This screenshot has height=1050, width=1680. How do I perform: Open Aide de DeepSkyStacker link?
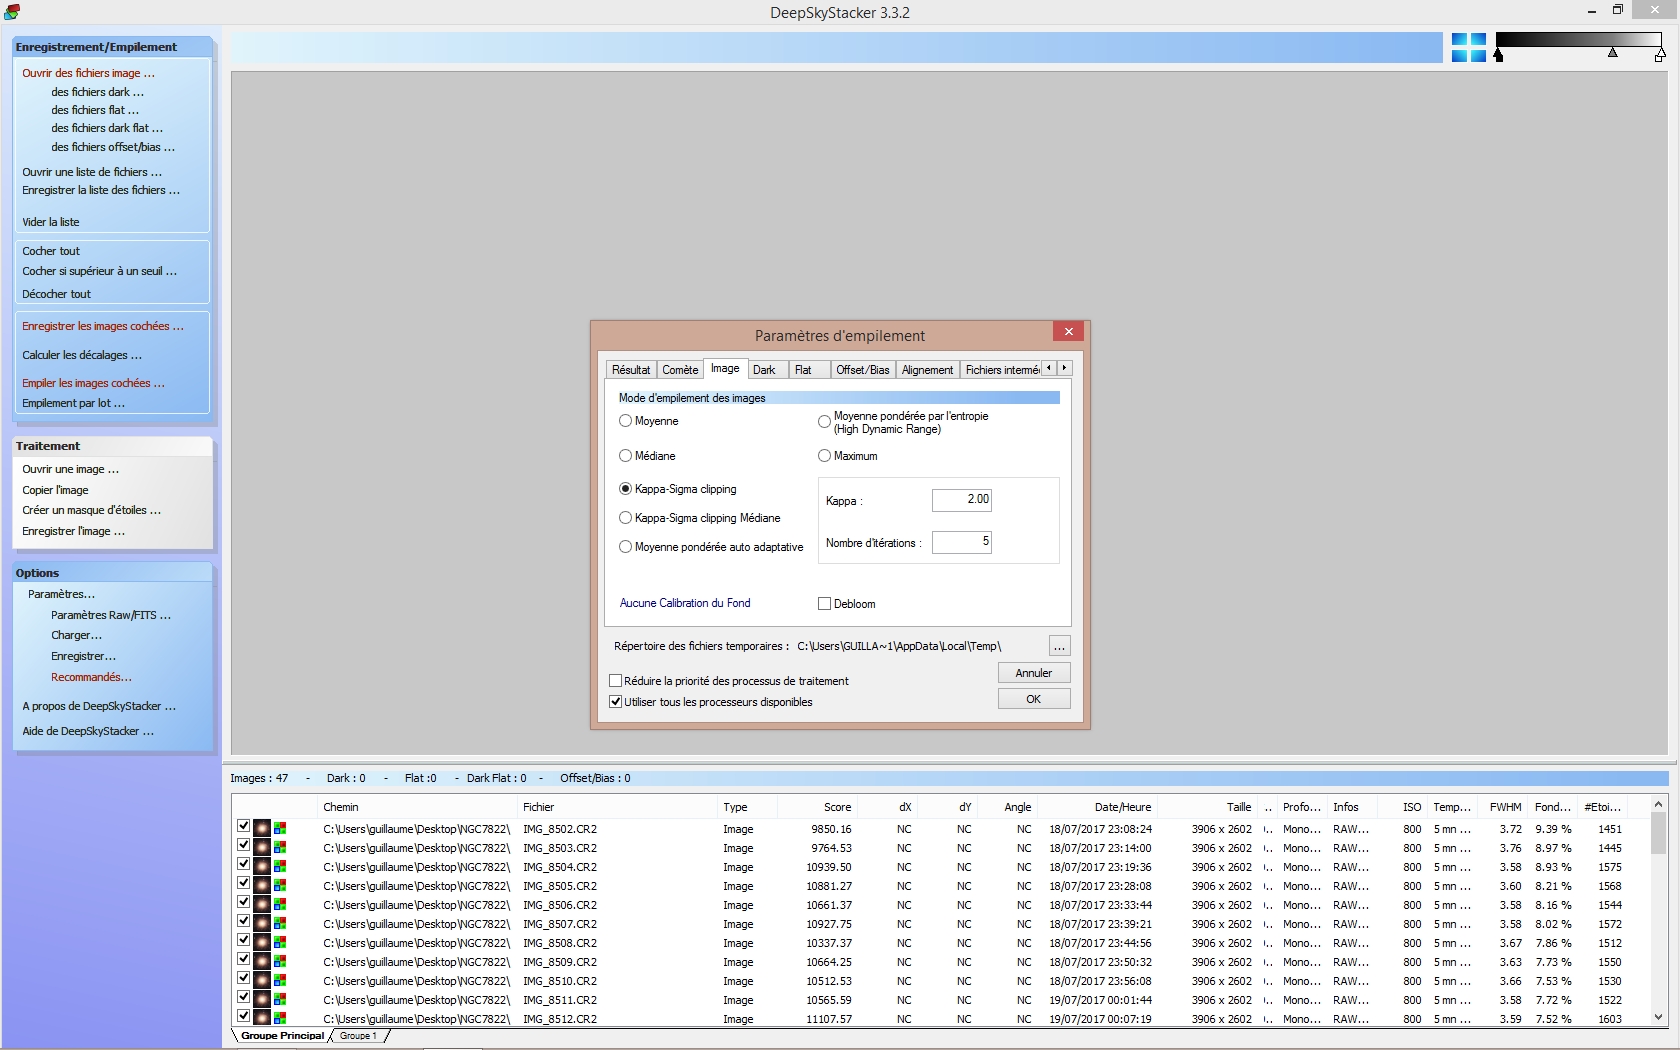[88, 731]
